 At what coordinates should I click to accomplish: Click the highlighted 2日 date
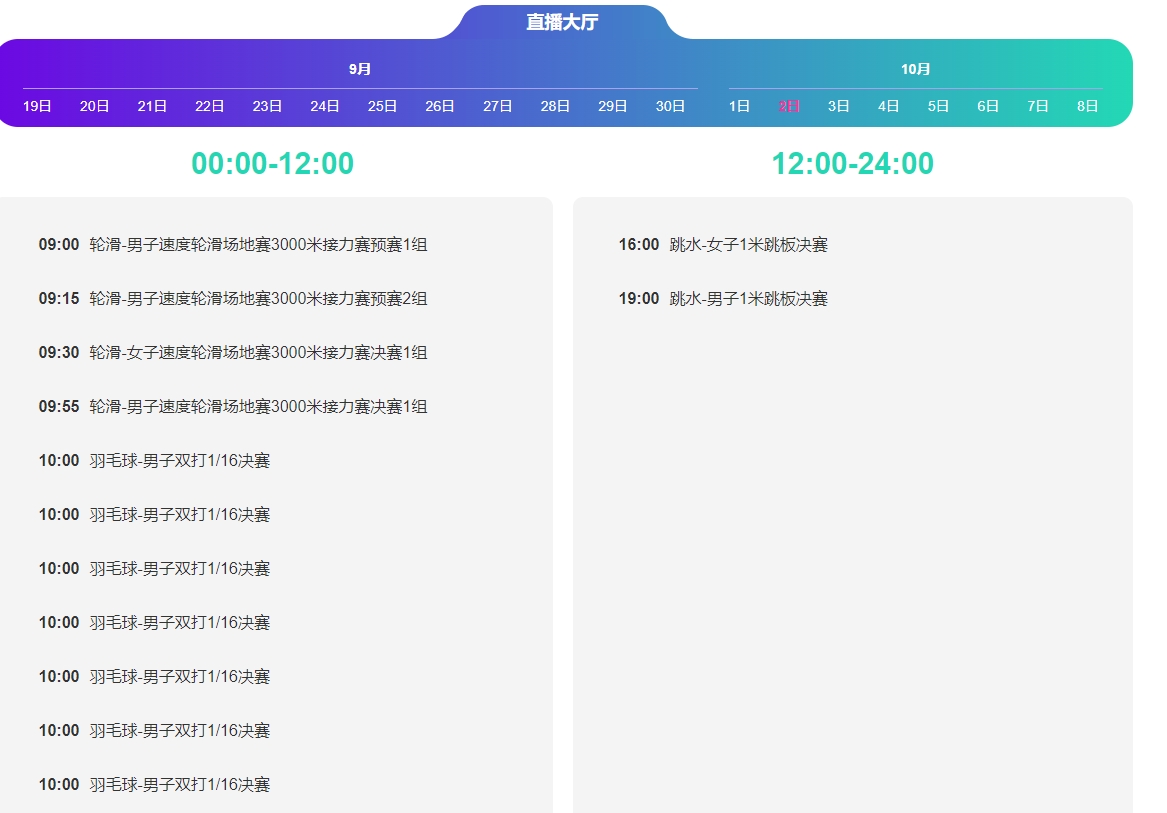coord(789,106)
